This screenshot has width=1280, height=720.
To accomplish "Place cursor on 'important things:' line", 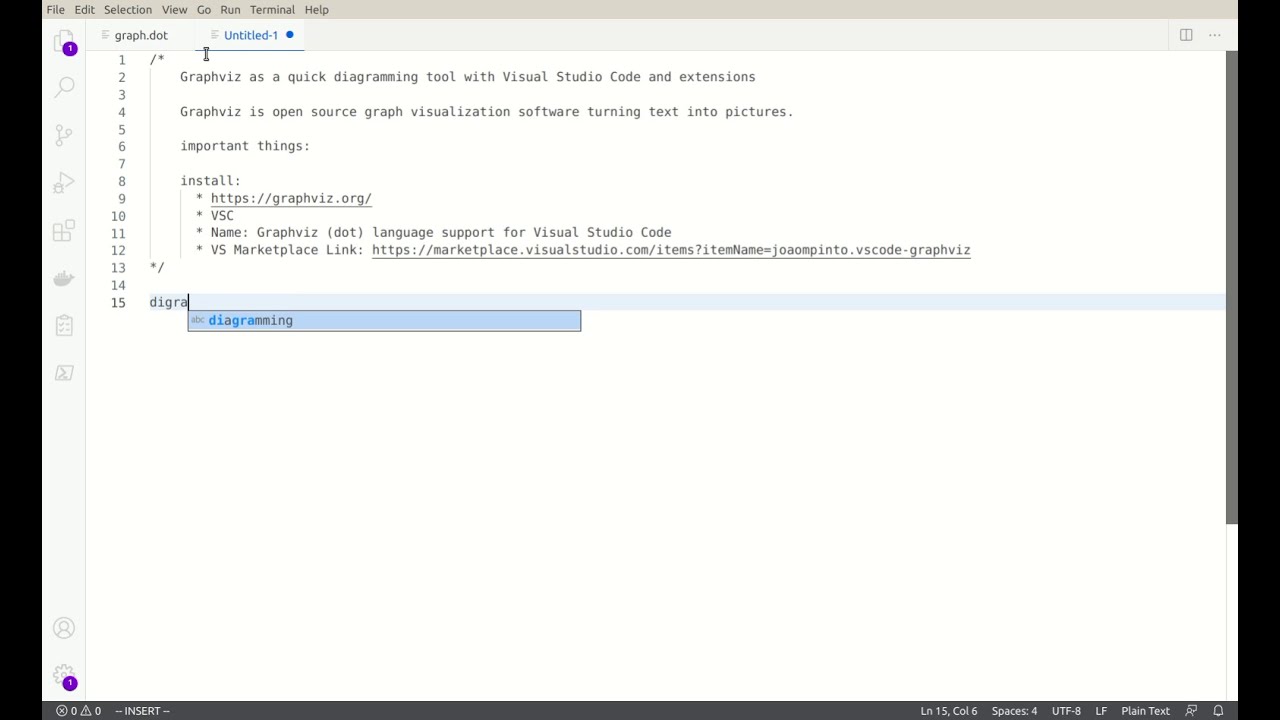I will pos(245,146).
